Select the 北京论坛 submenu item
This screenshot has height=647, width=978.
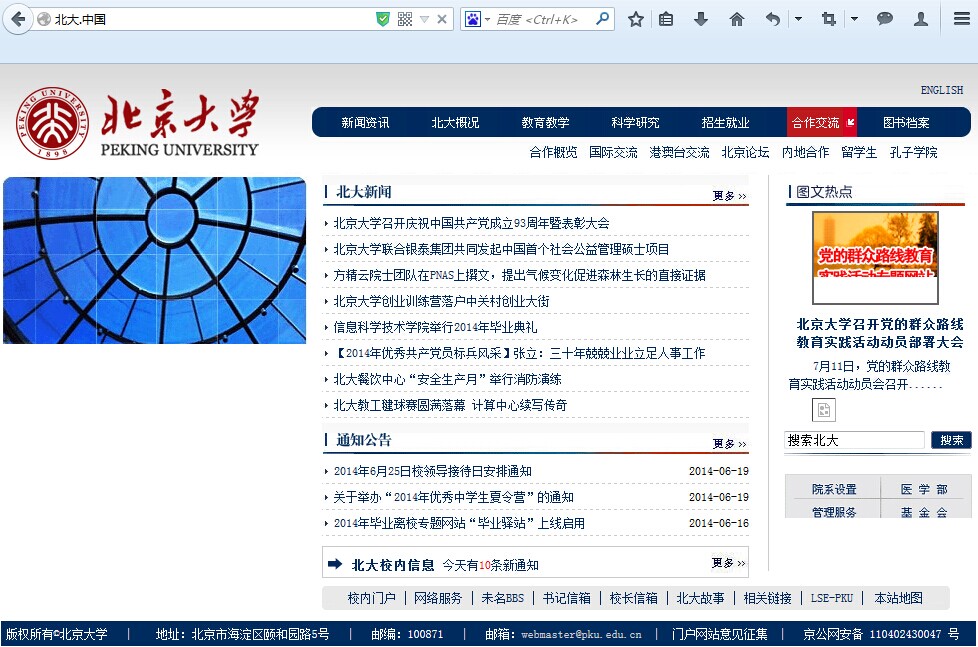click(745, 152)
